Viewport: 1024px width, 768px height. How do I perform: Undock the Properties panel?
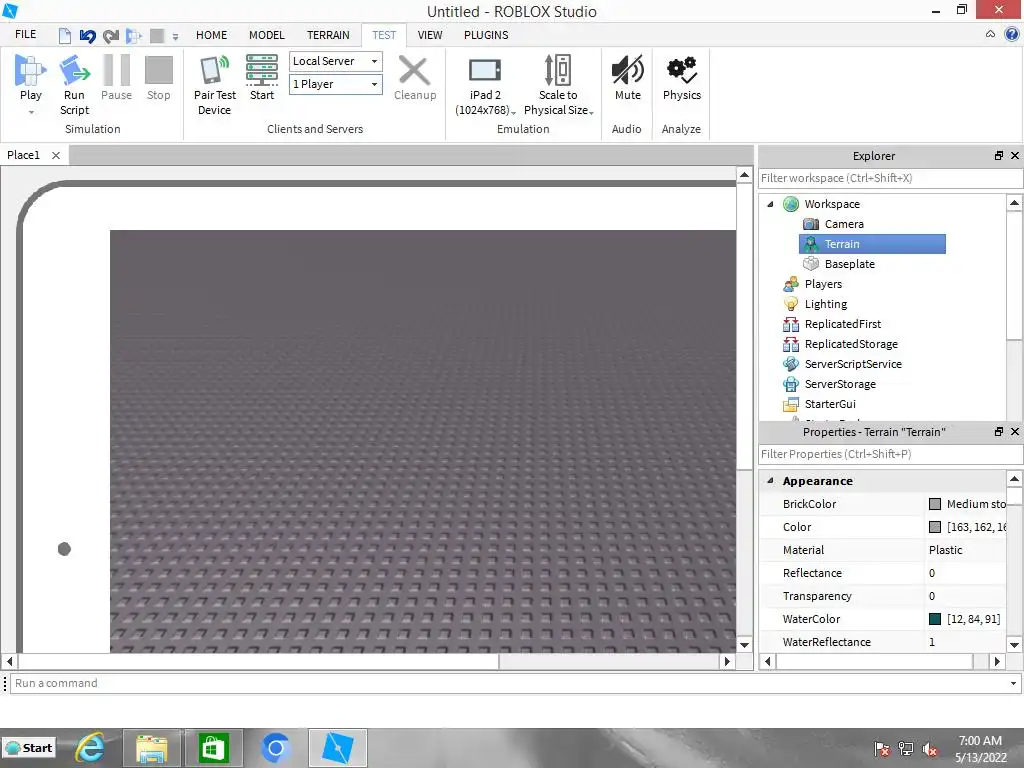click(x=999, y=432)
